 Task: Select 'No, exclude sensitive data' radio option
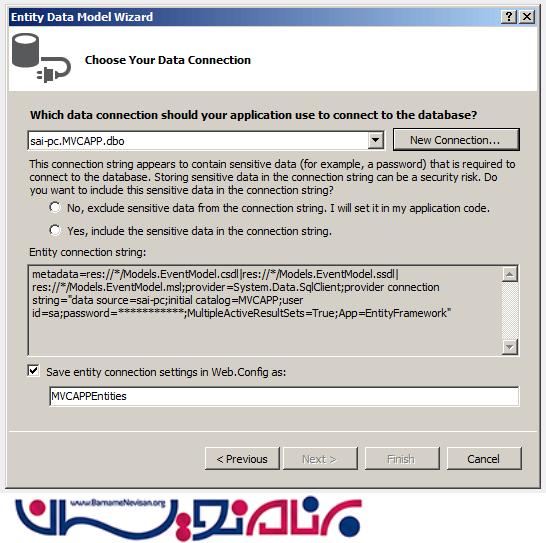[x=55, y=208]
